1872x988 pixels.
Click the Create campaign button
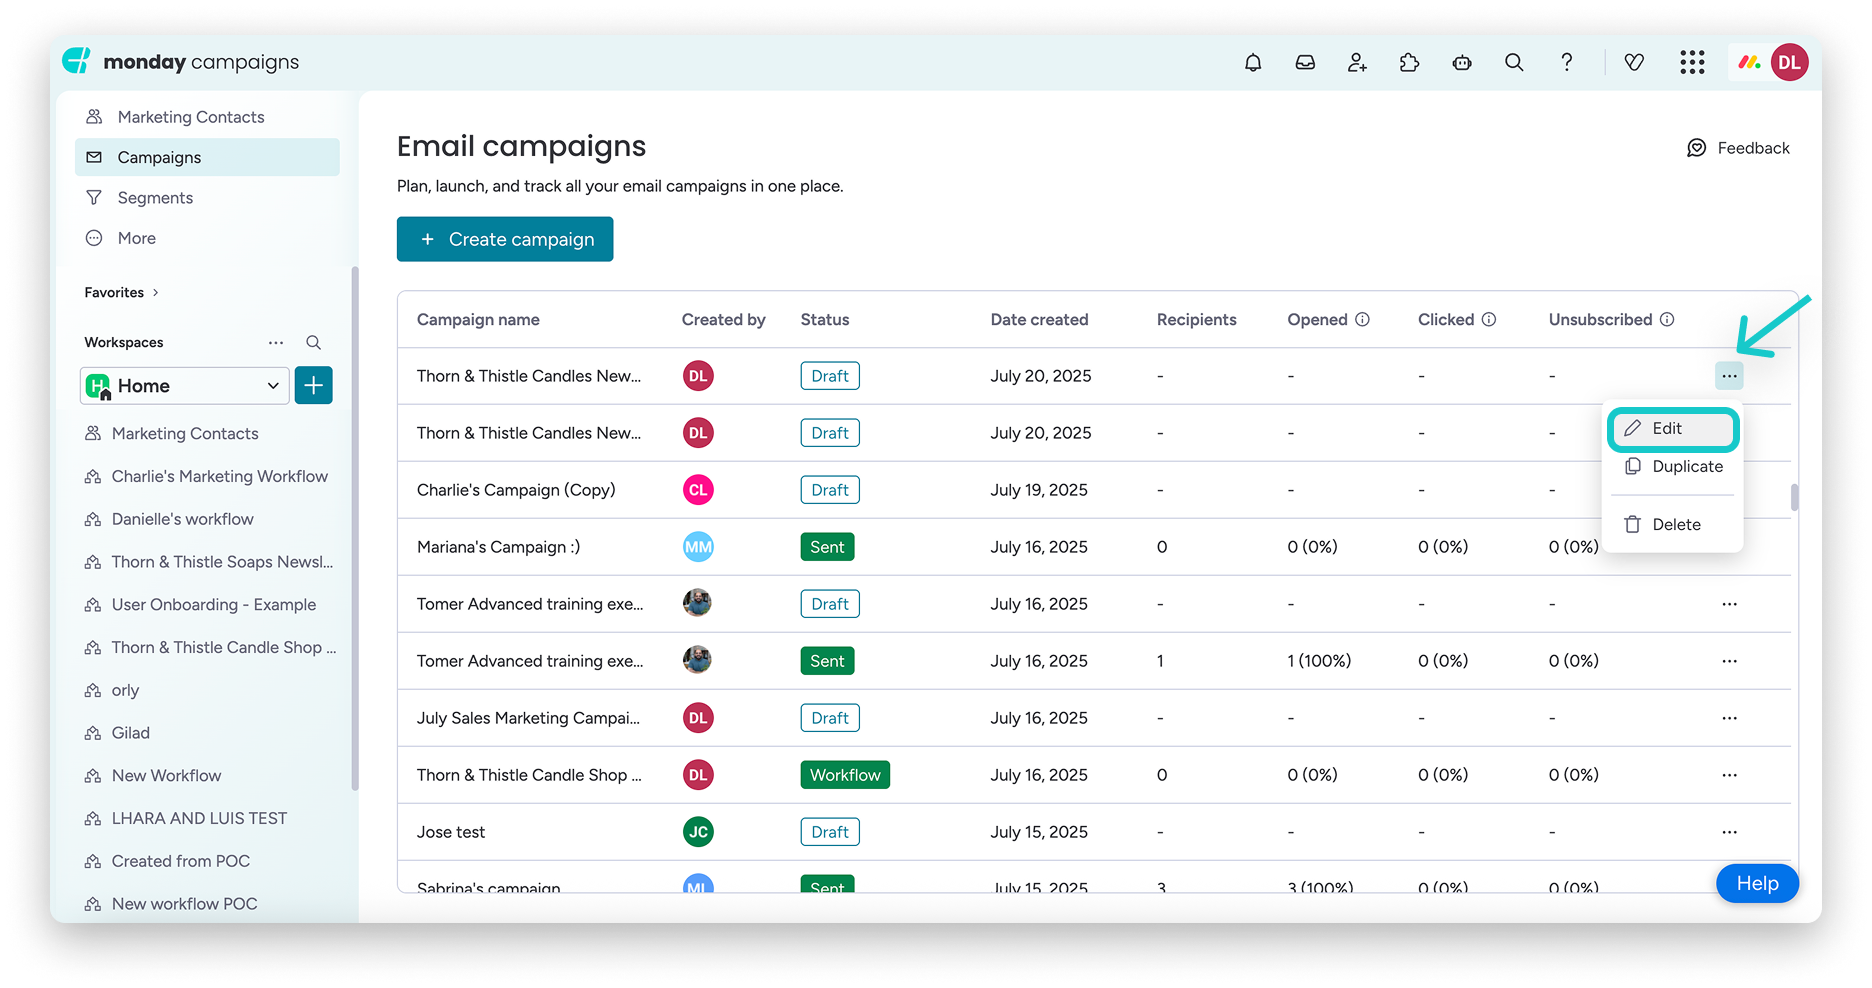click(x=505, y=239)
